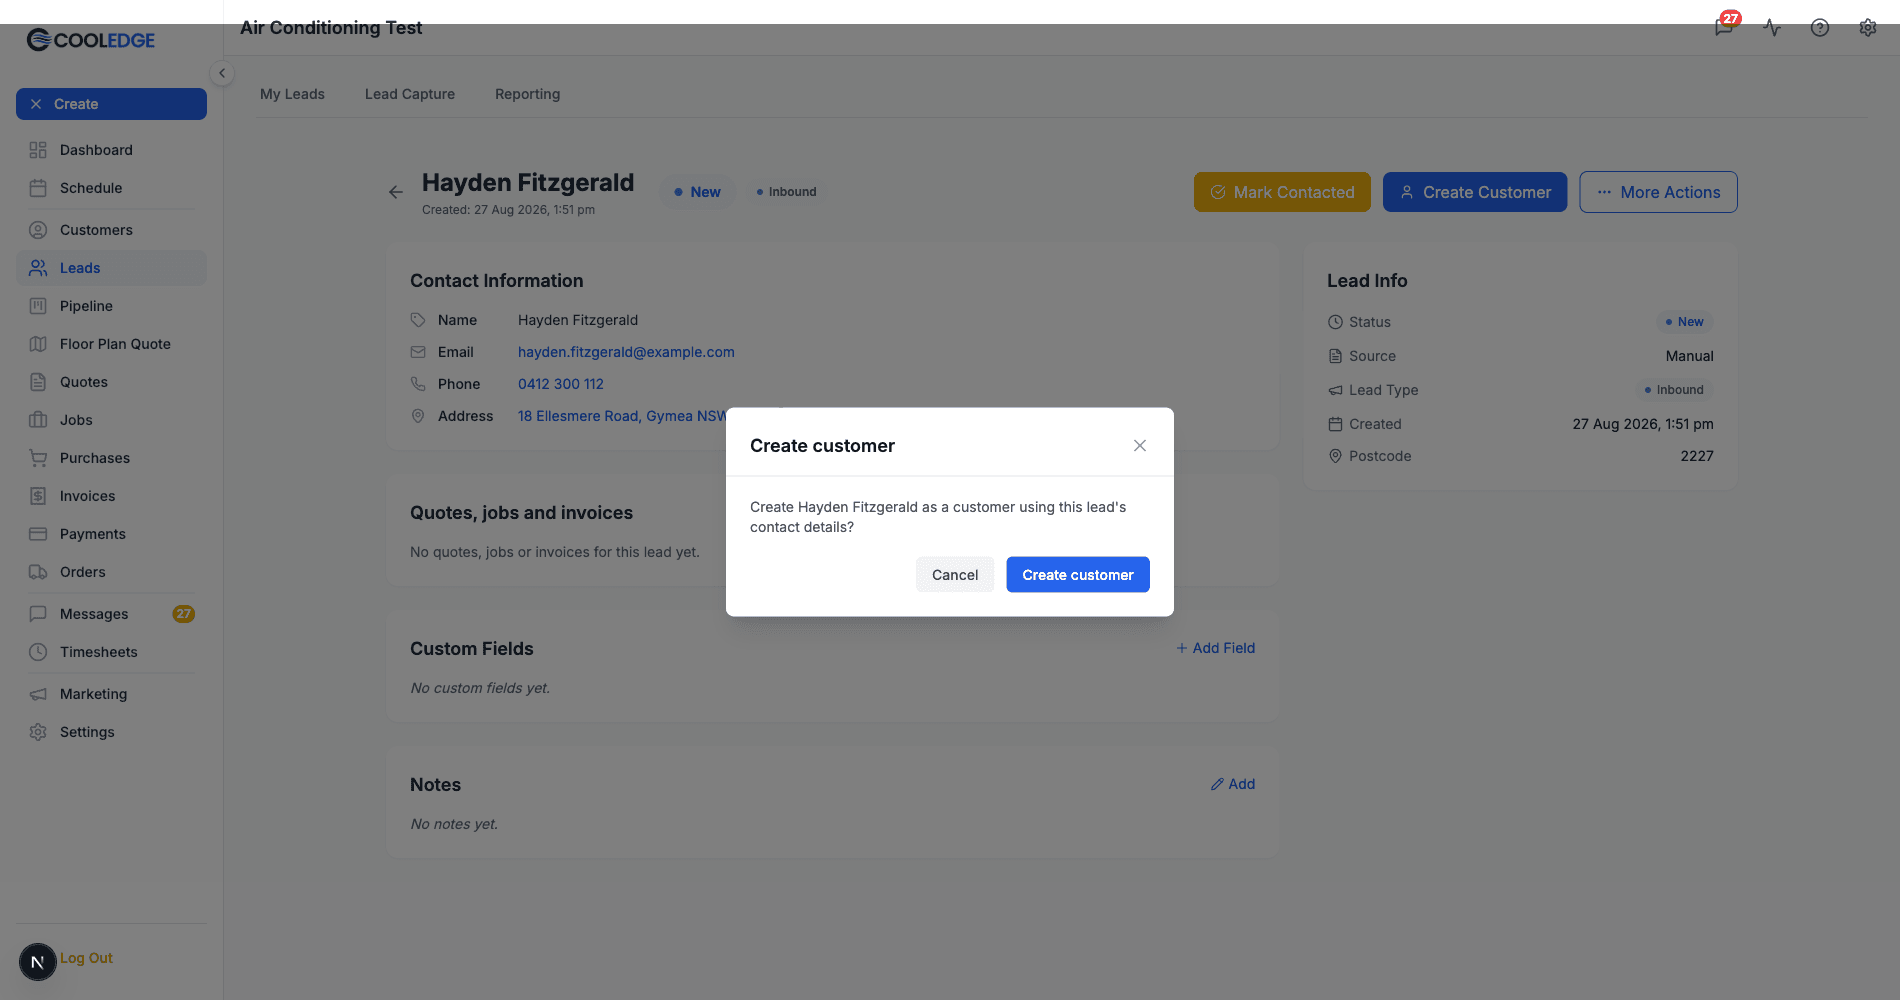Click the address 18 Ellesmere Road link
This screenshot has width=1900, height=1000.
pyautogui.click(x=622, y=416)
